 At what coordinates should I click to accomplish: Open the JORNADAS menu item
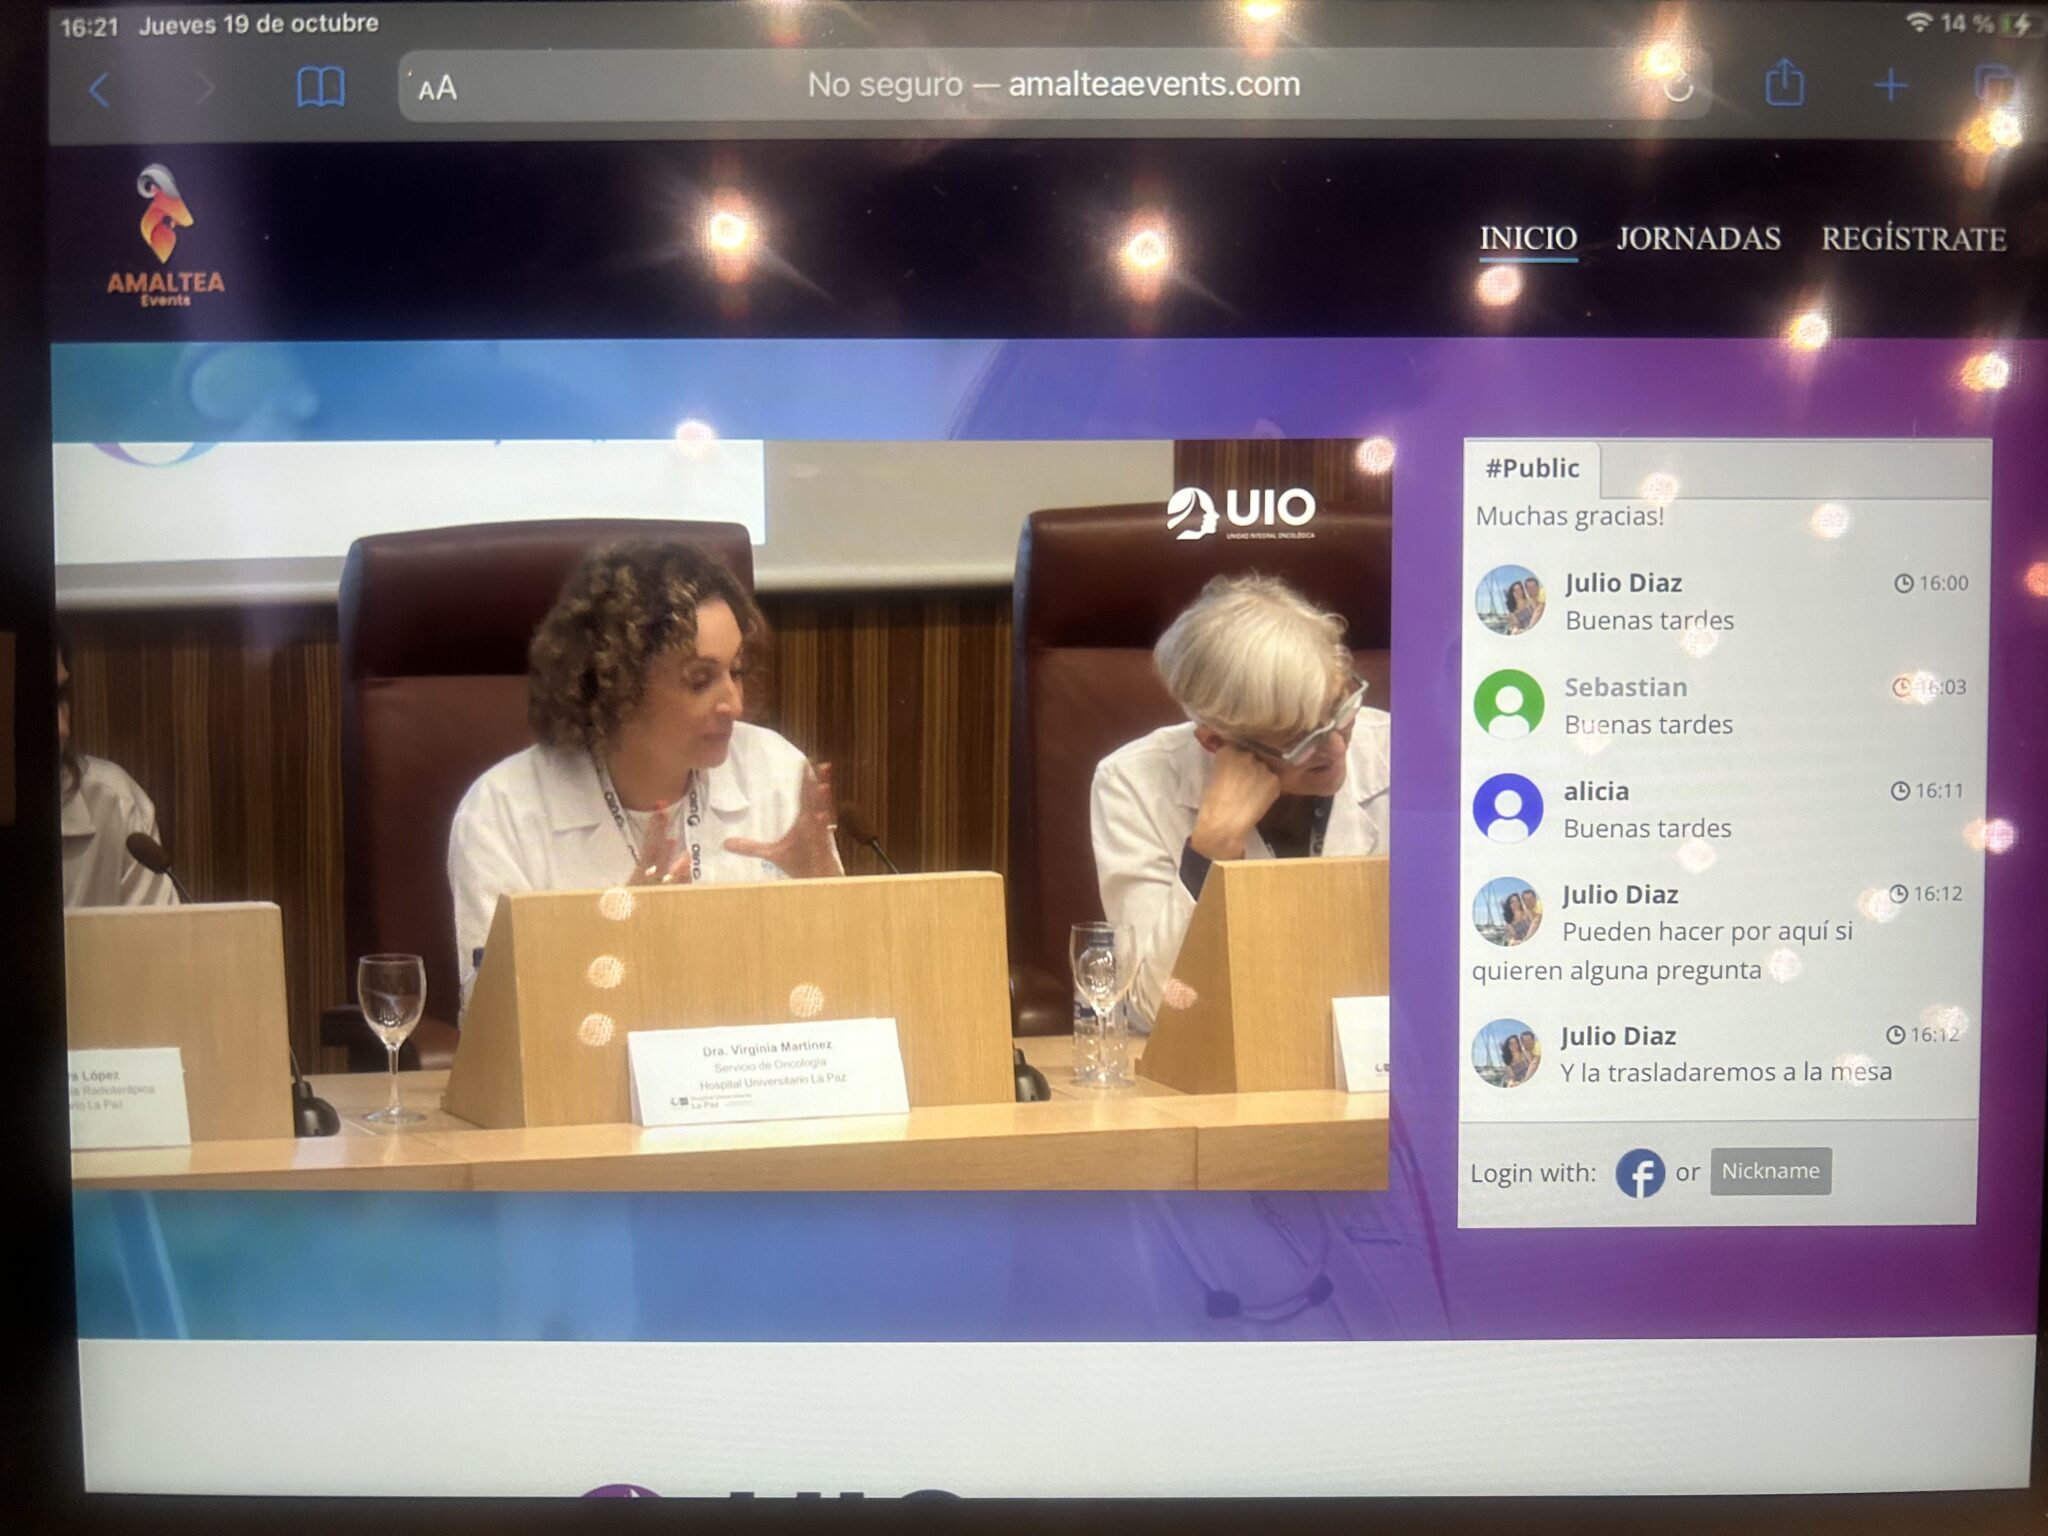click(x=1698, y=239)
